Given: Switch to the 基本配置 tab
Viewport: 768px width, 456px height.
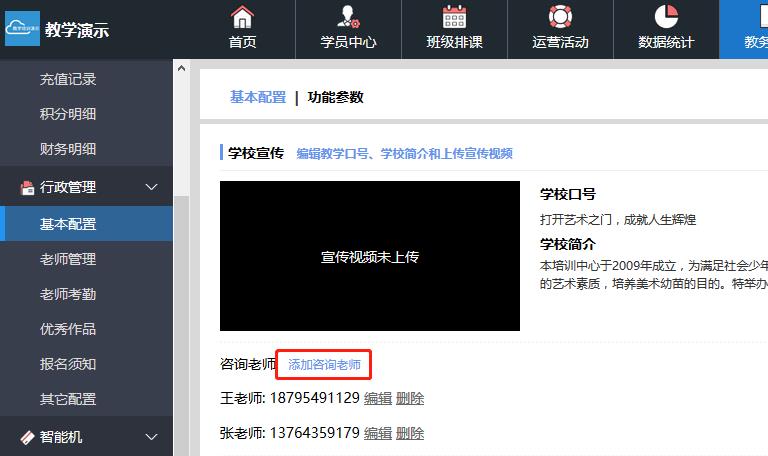Looking at the screenshot, I should (258, 97).
